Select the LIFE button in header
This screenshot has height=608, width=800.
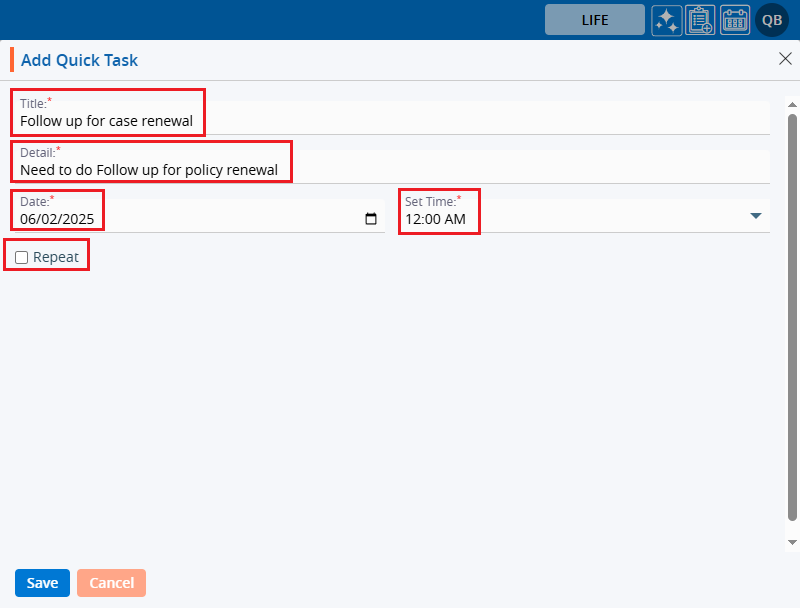click(594, 20)
